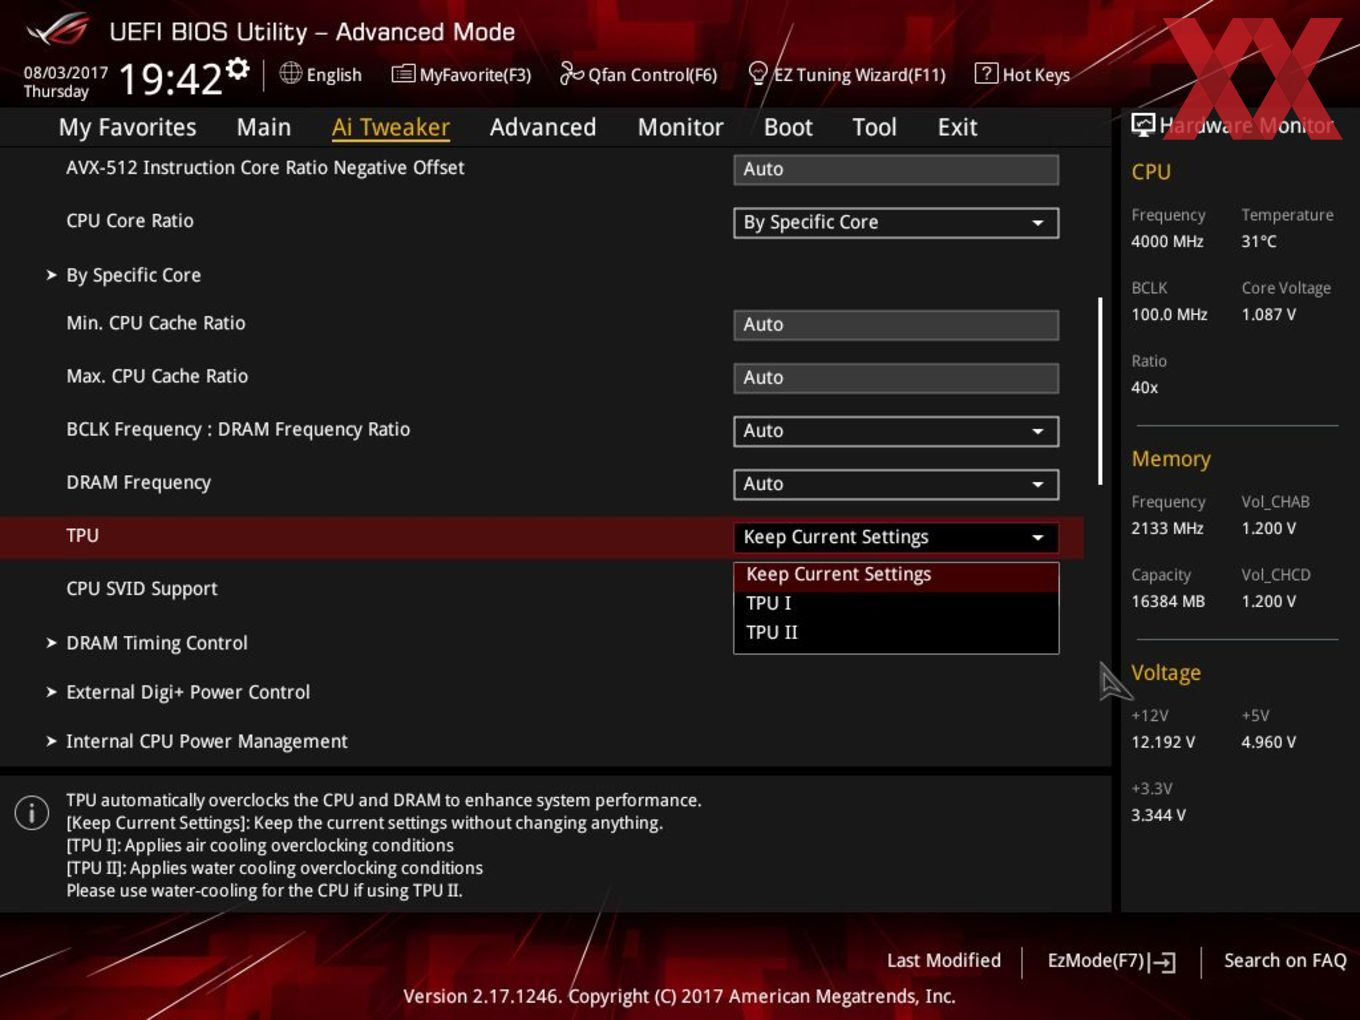Launch EZ Tuning Wizard(F11)
Viewport: 1360px width, 1020px height.
(x=847, y=74)
